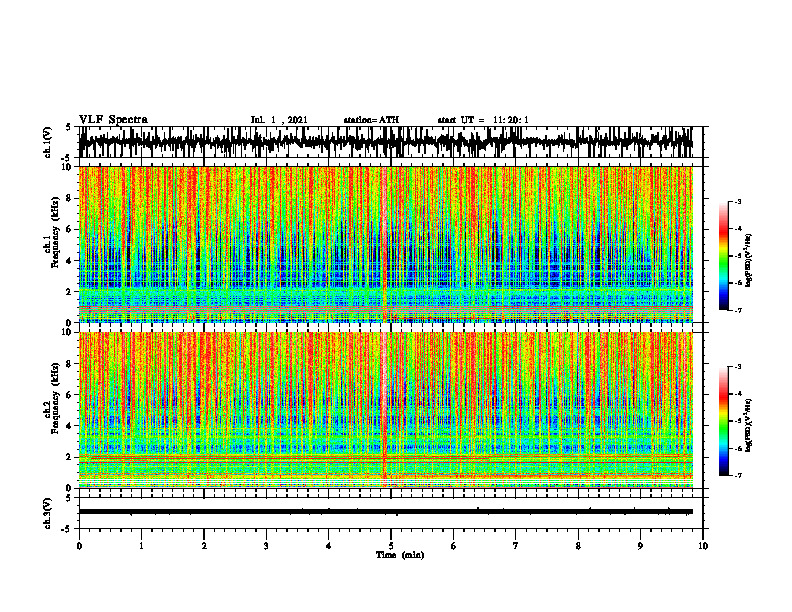Click the 'ch.3(V)' waveform axis label
Viewport: 792px width, 612px height.
47,513
